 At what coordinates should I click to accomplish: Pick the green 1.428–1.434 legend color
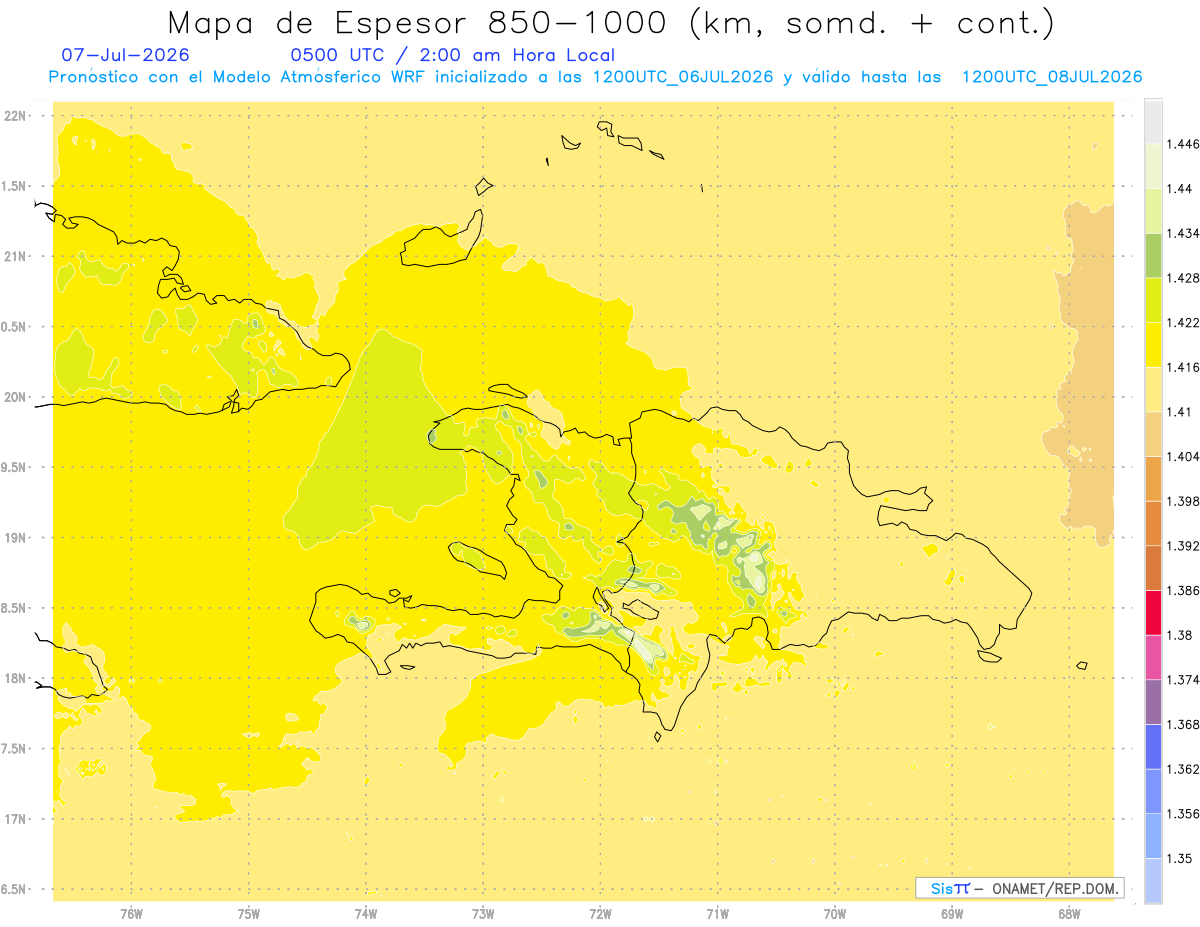1153,256
